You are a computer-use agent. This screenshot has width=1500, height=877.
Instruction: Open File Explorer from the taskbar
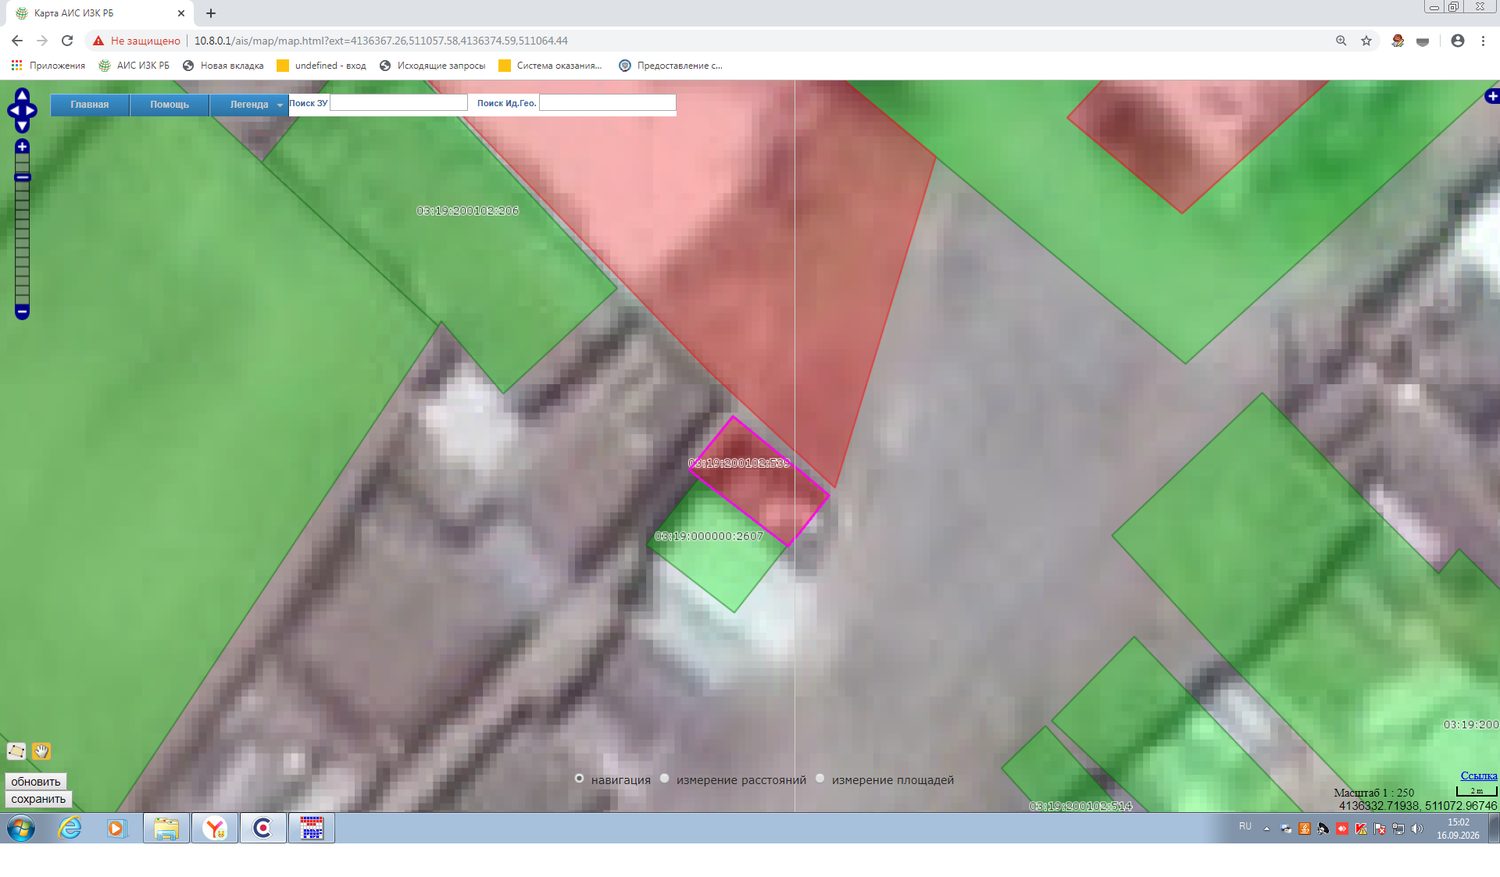[166, 828]
